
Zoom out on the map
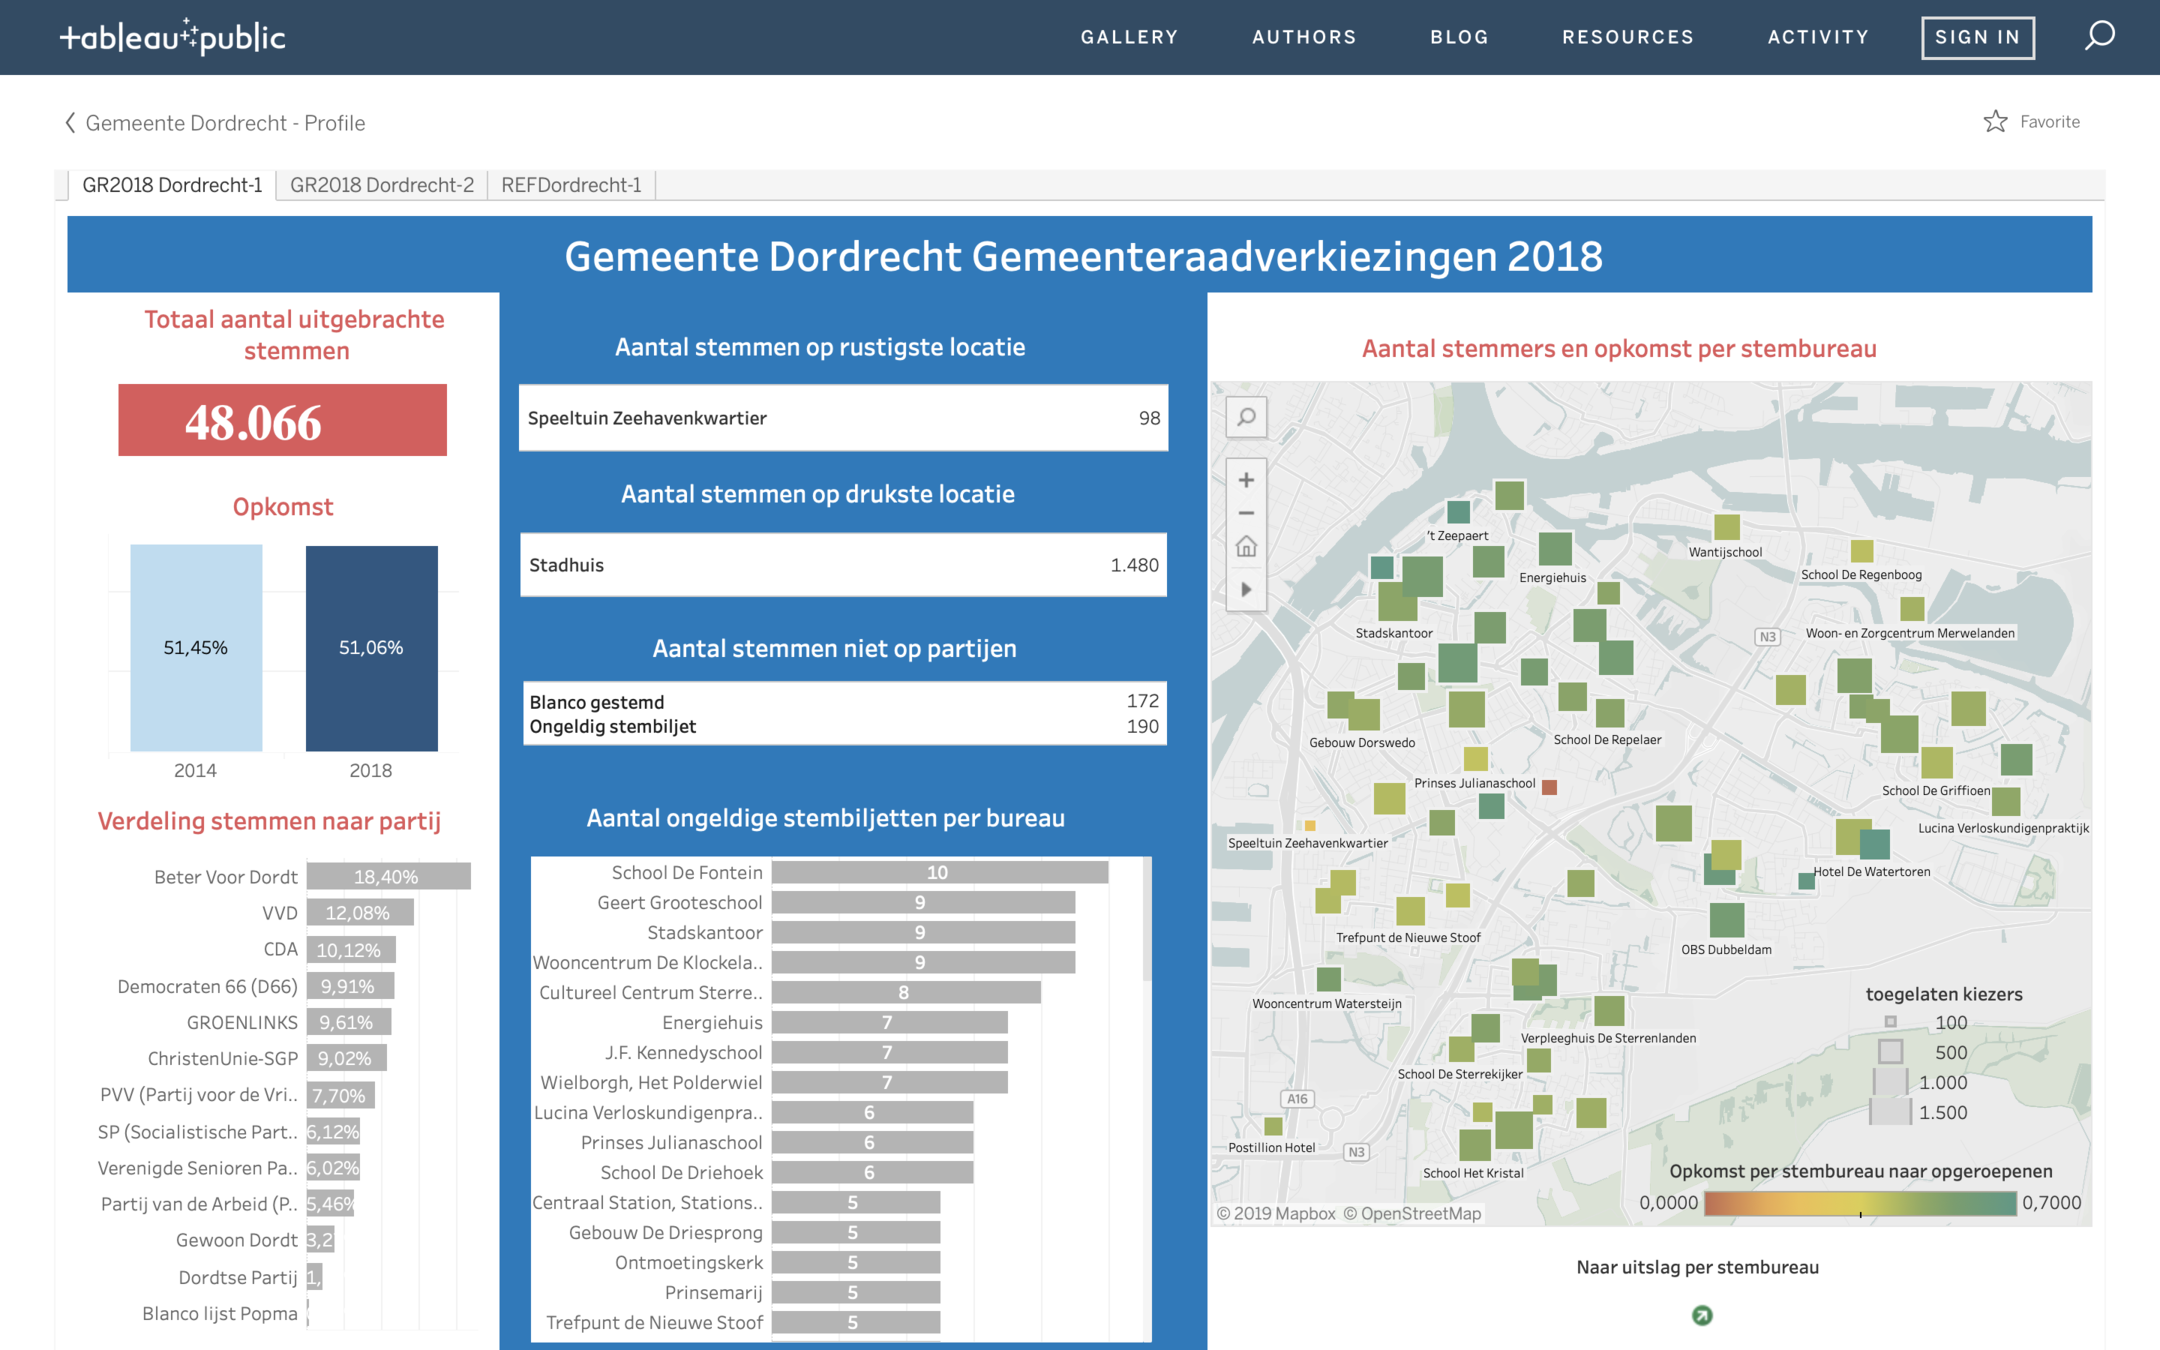pos(1246,513)
